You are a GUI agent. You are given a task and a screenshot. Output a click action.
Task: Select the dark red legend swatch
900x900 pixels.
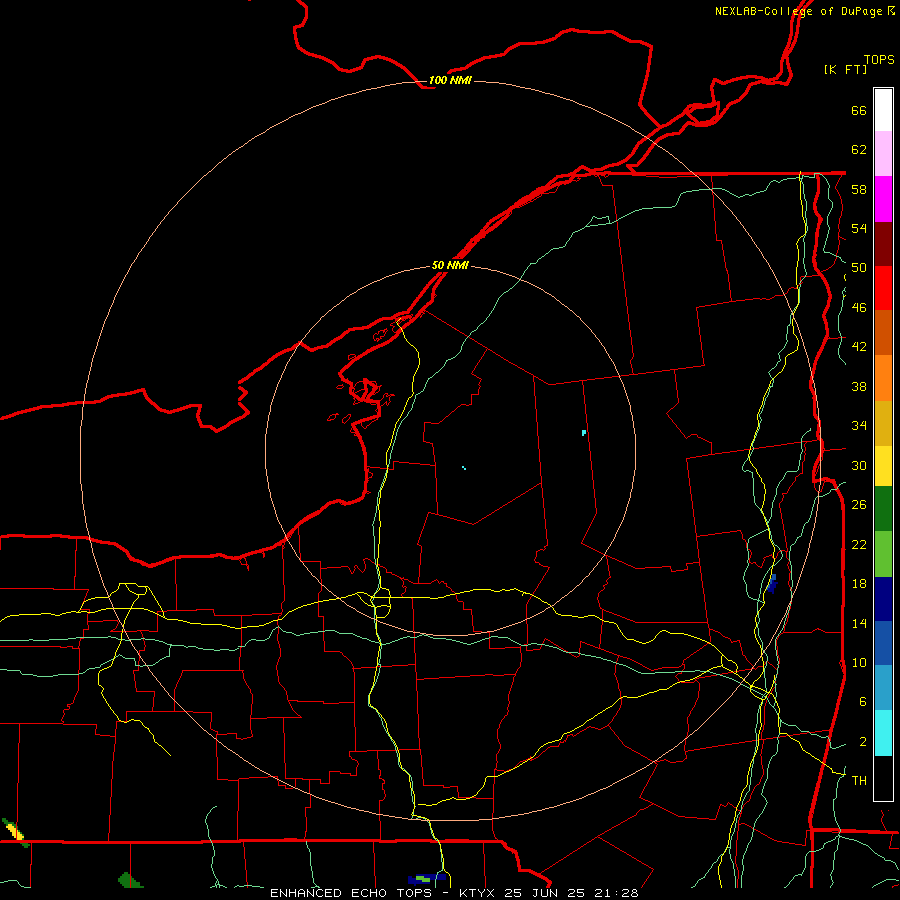[x=883, y=244]
